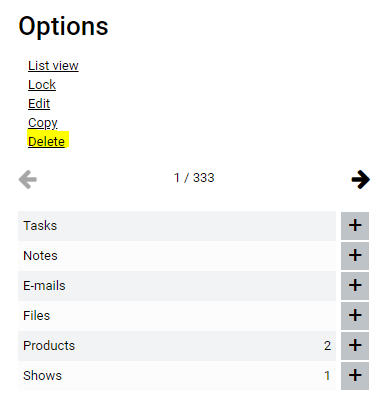Go to previous record arrow
The height and width of the screenshot is (408, 384).
[28, 179]
